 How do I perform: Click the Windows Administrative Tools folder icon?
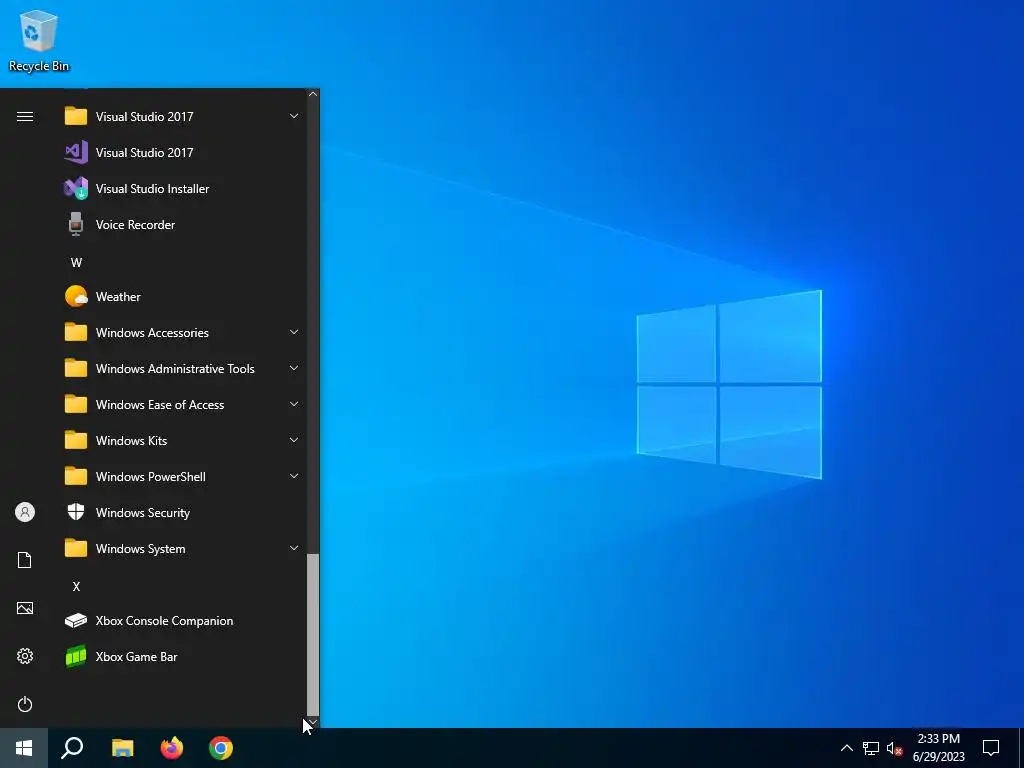pos(76,368)
